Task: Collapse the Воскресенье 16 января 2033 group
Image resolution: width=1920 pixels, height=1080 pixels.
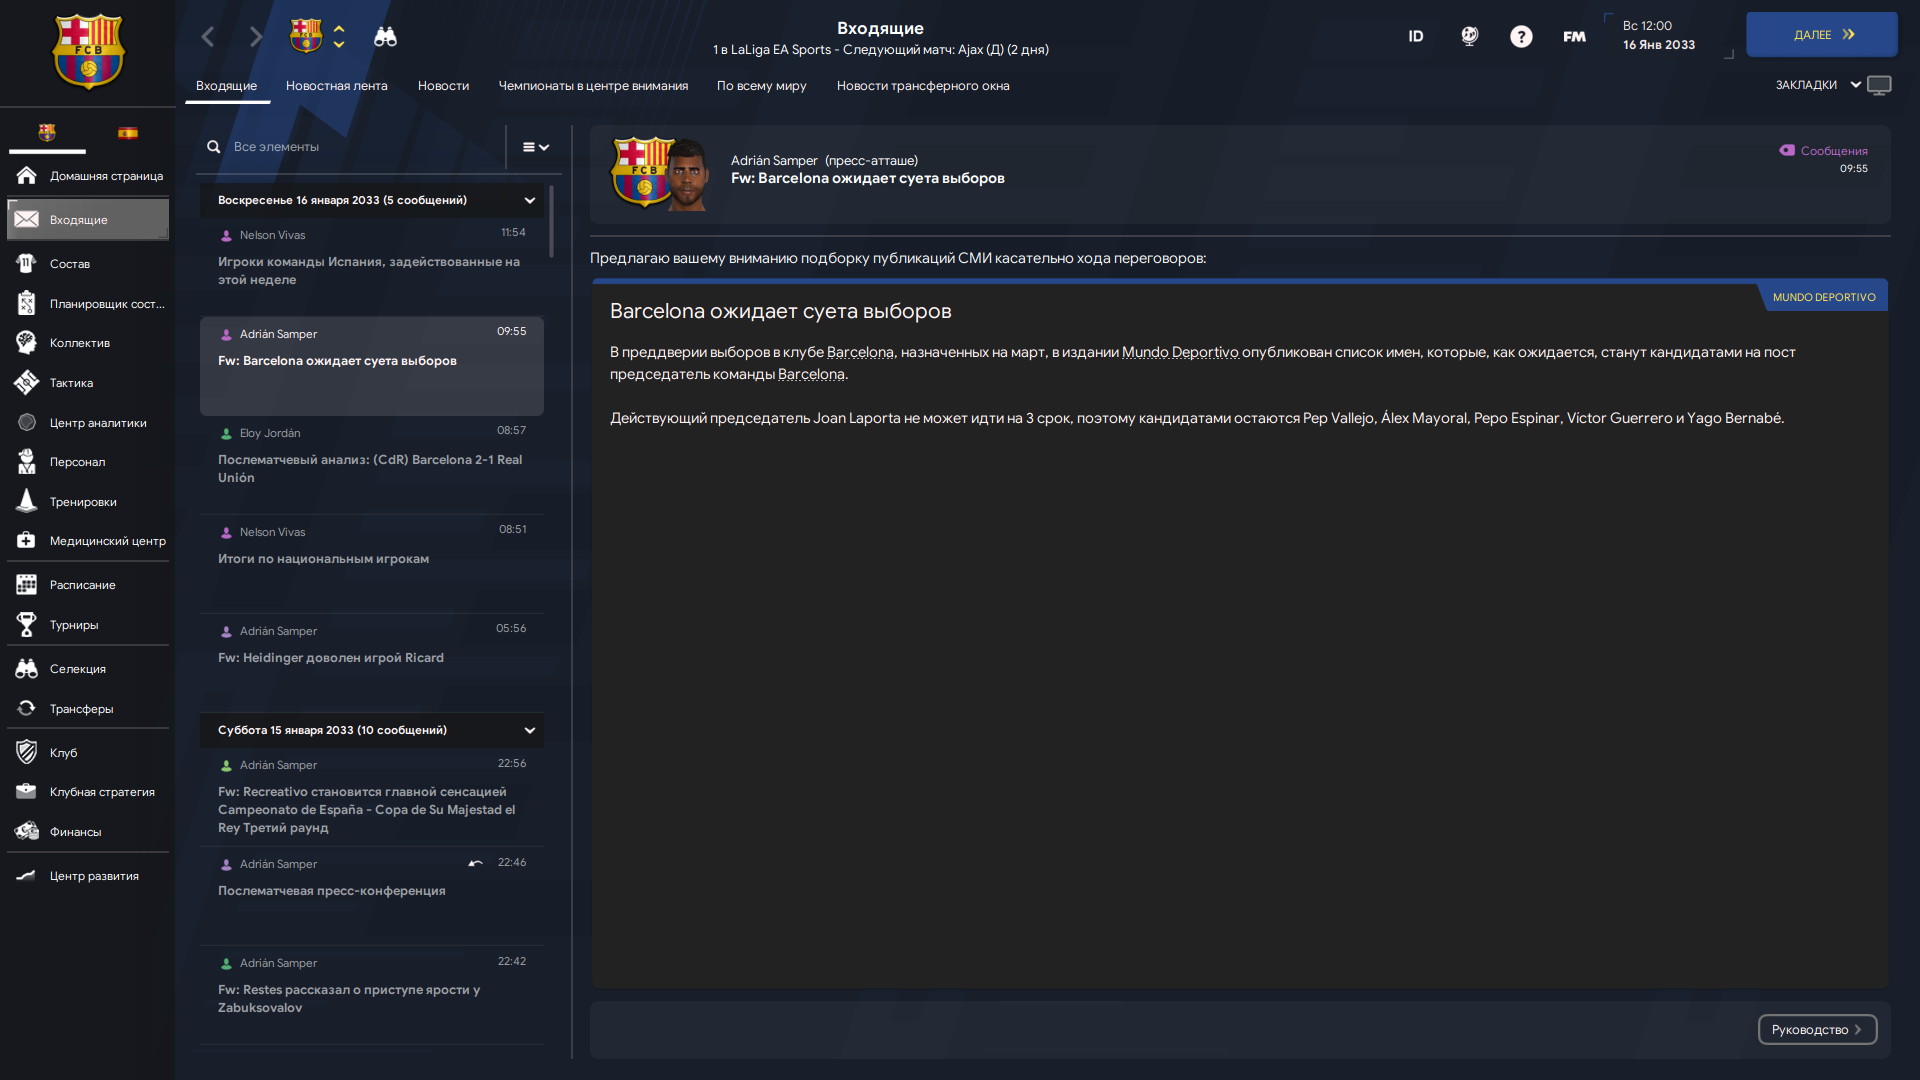Action: coord(530,201)
